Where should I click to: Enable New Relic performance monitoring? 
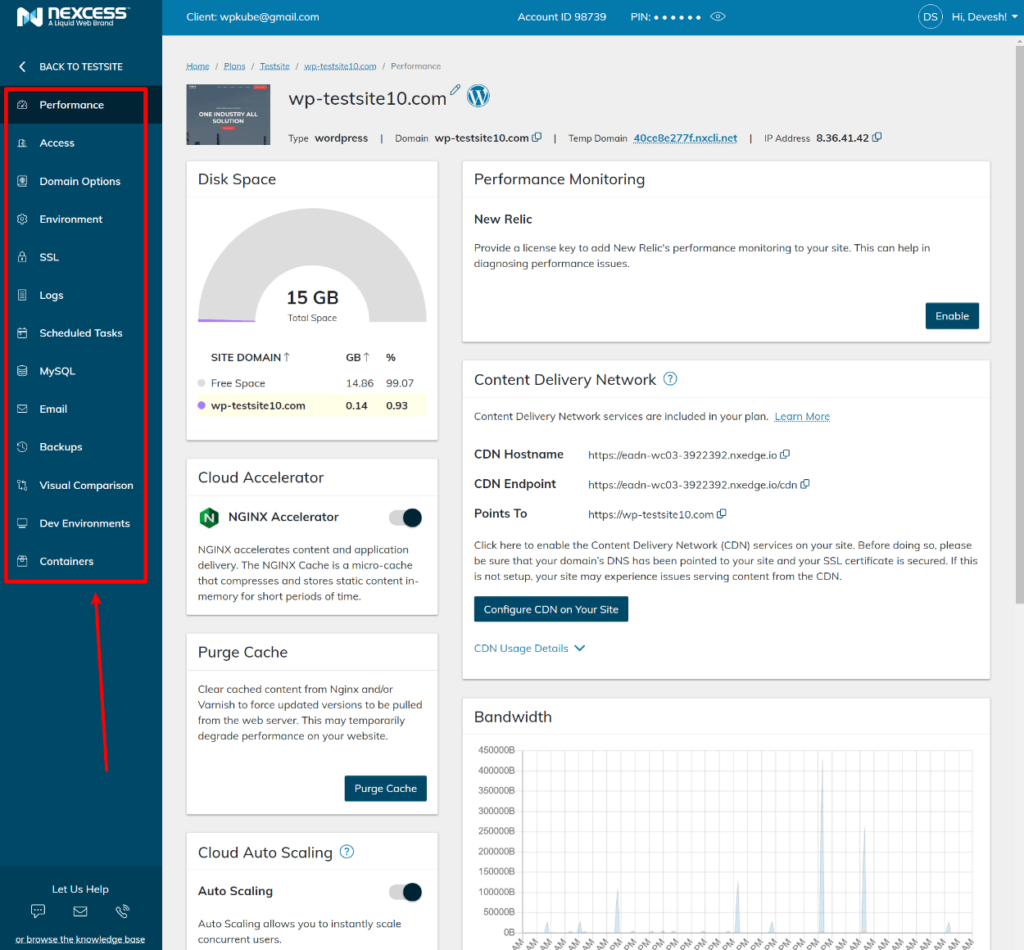pyautogui.click(x=952, y=315)
